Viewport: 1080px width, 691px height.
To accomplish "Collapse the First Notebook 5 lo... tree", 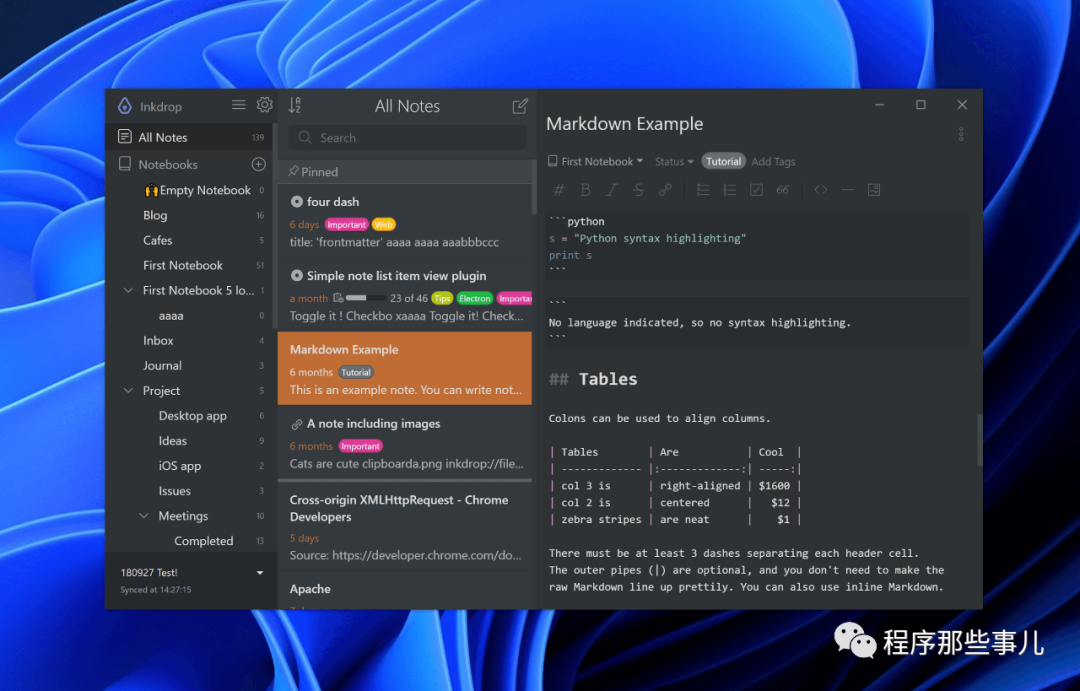I will click(x=128, y=290).
